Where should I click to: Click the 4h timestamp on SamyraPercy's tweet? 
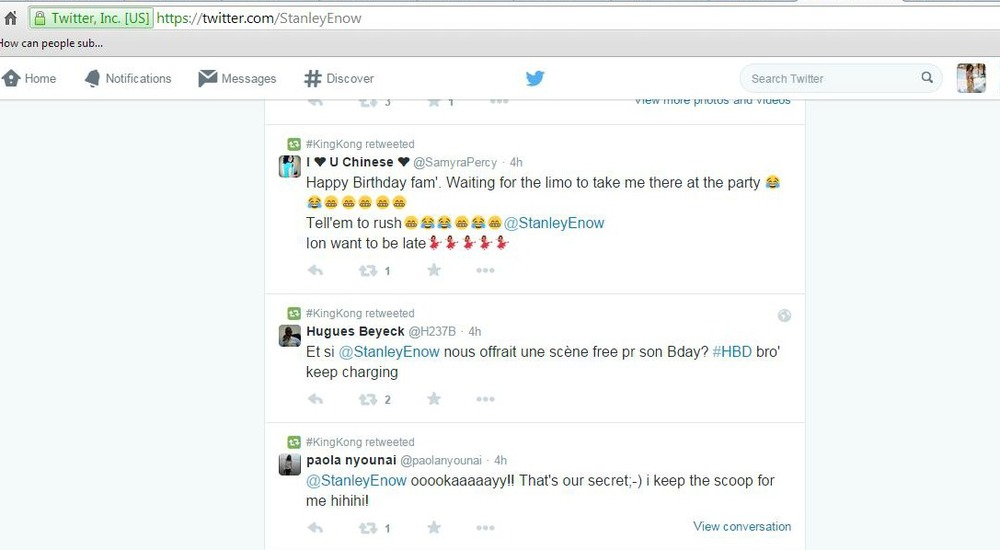(516, 162)
